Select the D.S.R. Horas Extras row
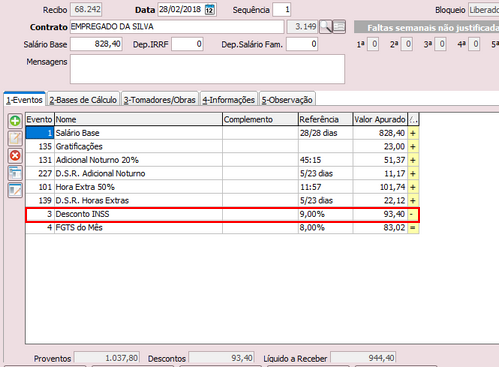The height and width of the screenshot is (367, 499). click(x=222, y=200)
